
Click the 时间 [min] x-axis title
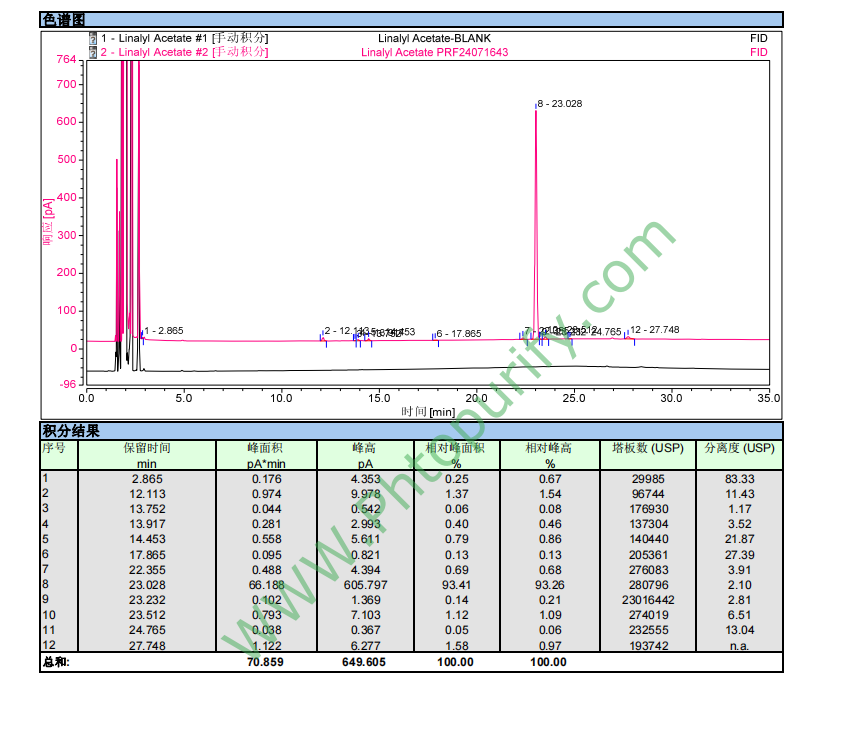click(428, 411)
